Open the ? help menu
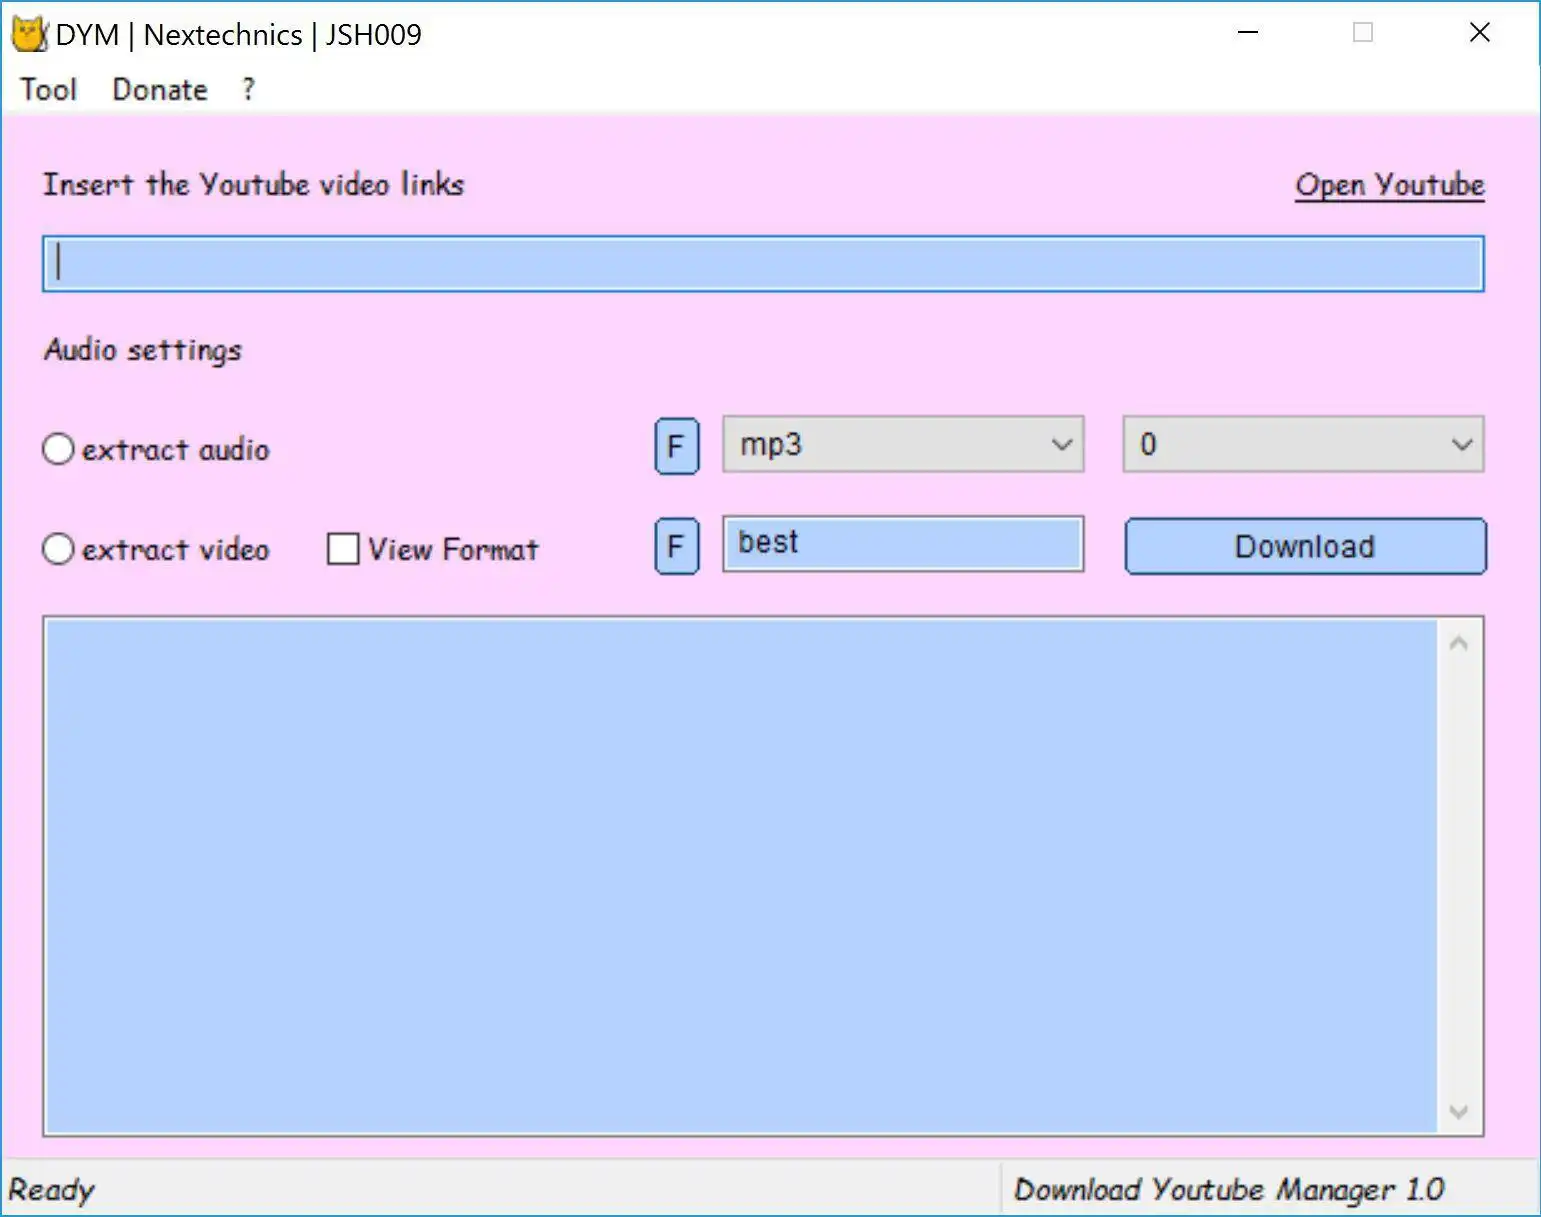The image size is (1541, 1217). [x=249, y=90]
